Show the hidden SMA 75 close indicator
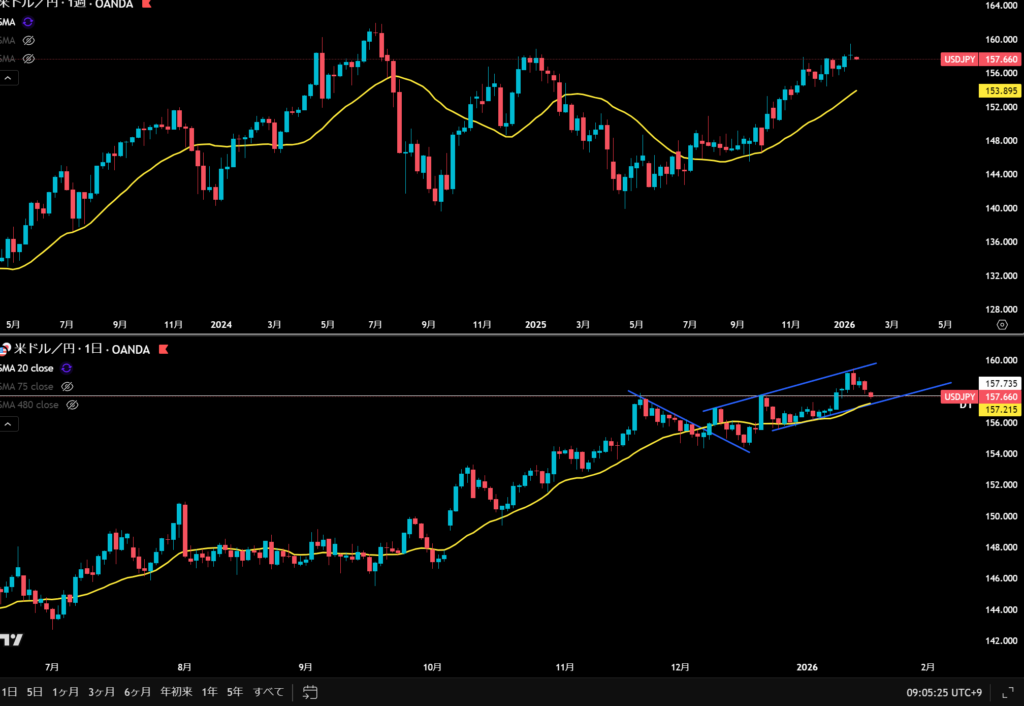This screenshot has height=706, width=1024. (x=67, y=386)
